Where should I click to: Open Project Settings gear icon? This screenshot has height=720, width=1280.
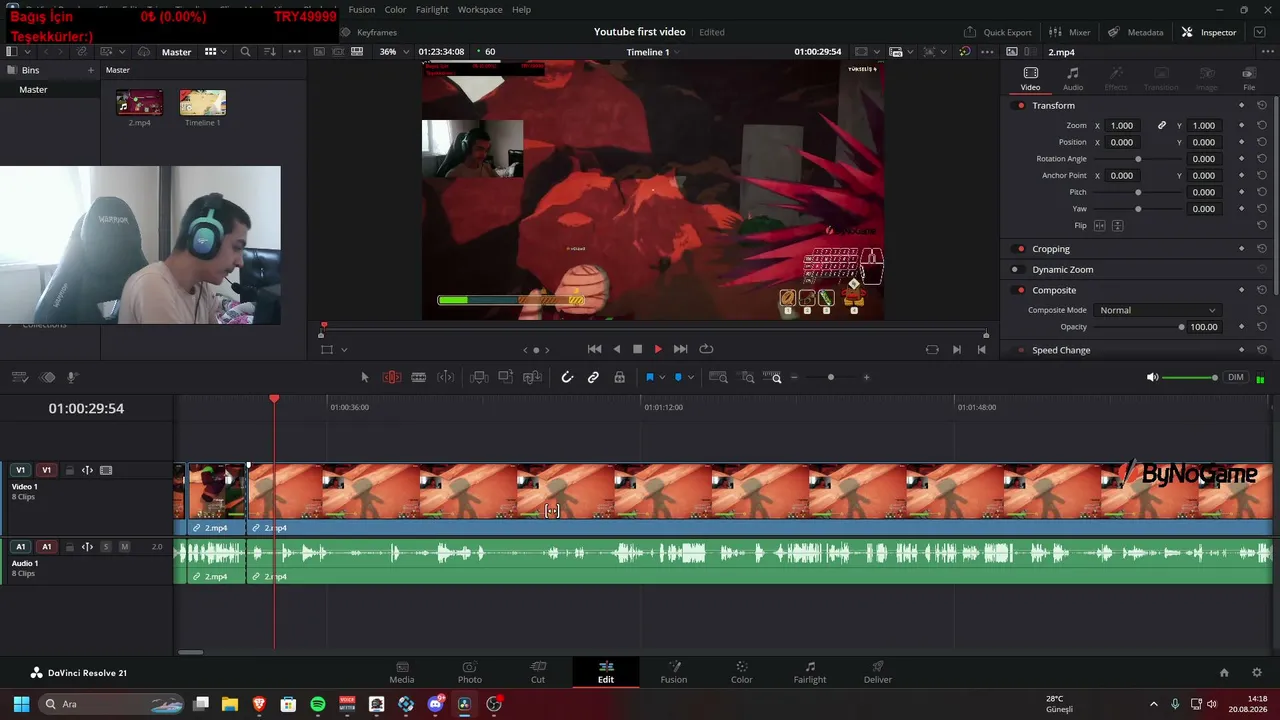click(x=1257, y=673)
